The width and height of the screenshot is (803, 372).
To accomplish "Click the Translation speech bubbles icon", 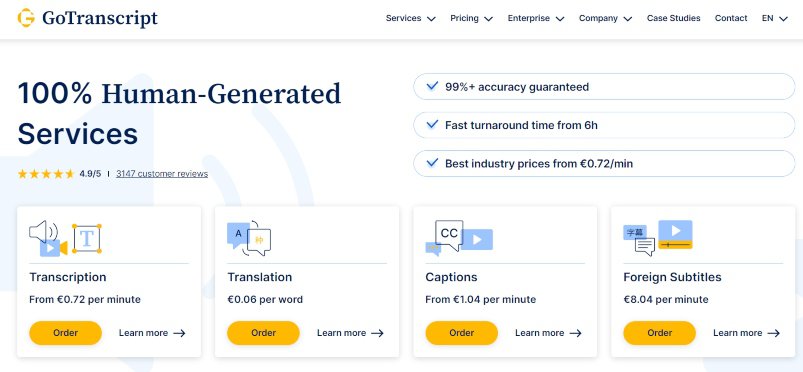I will tap(249, 238).
